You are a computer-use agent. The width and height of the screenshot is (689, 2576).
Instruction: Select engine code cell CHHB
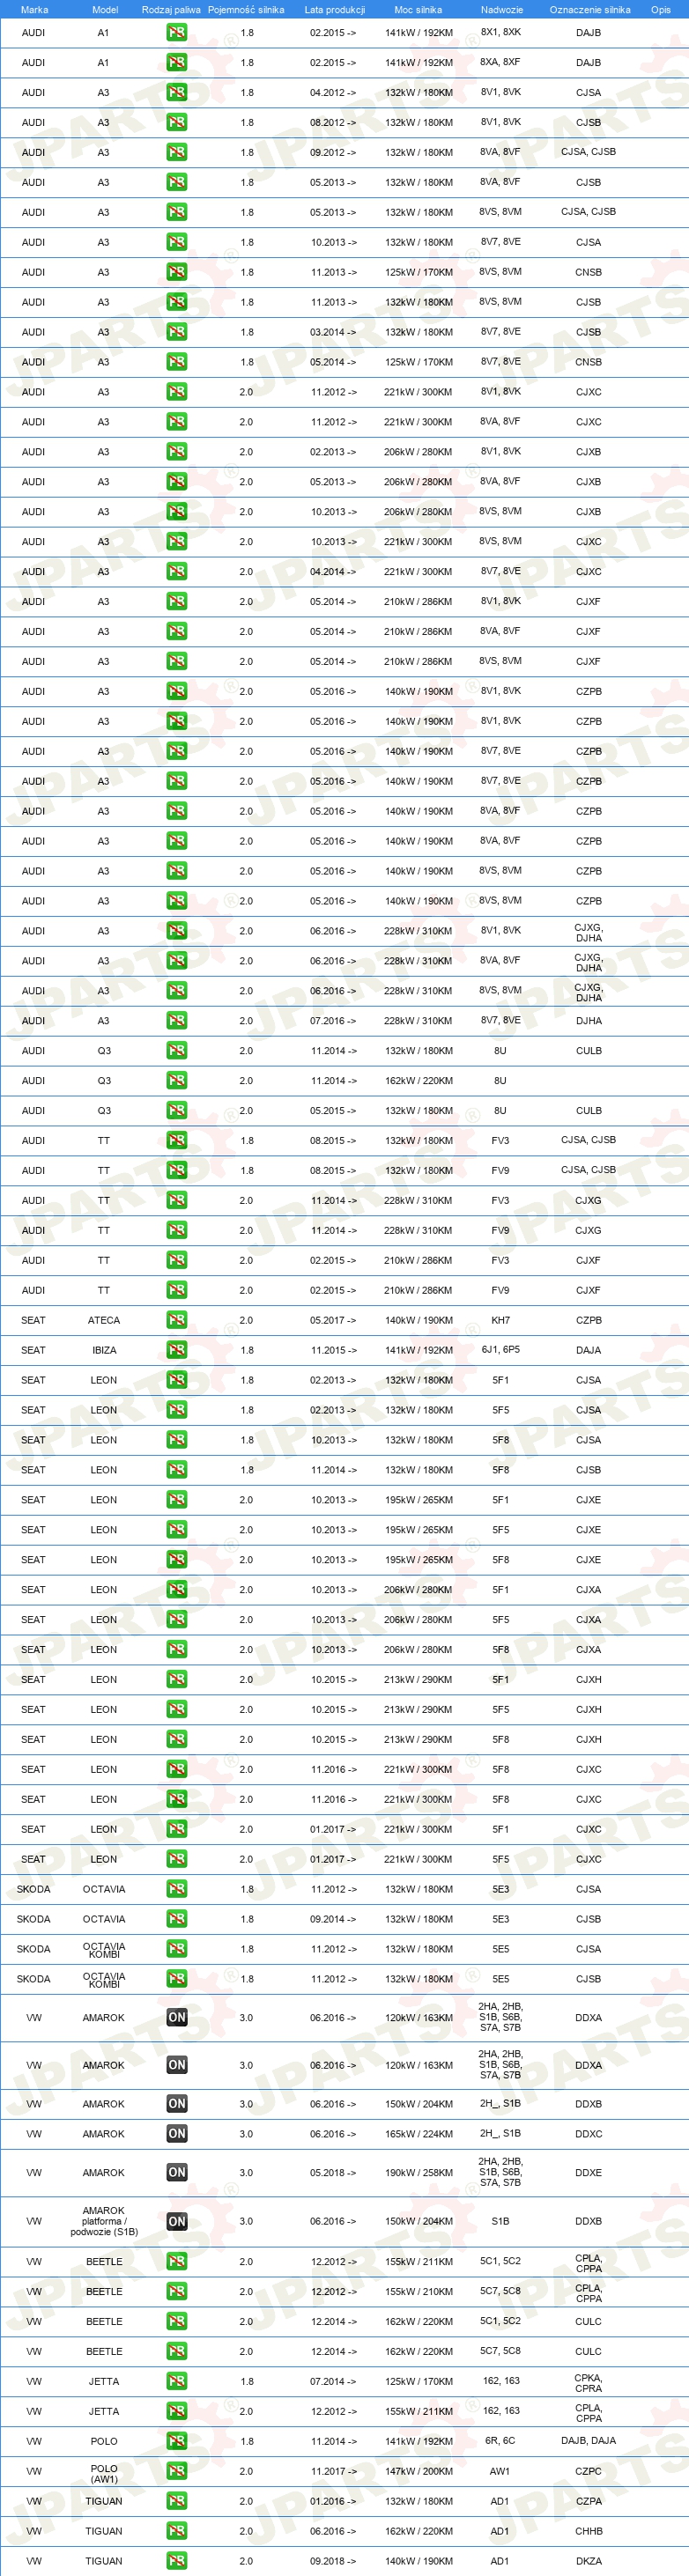(x=589, y=2531)
